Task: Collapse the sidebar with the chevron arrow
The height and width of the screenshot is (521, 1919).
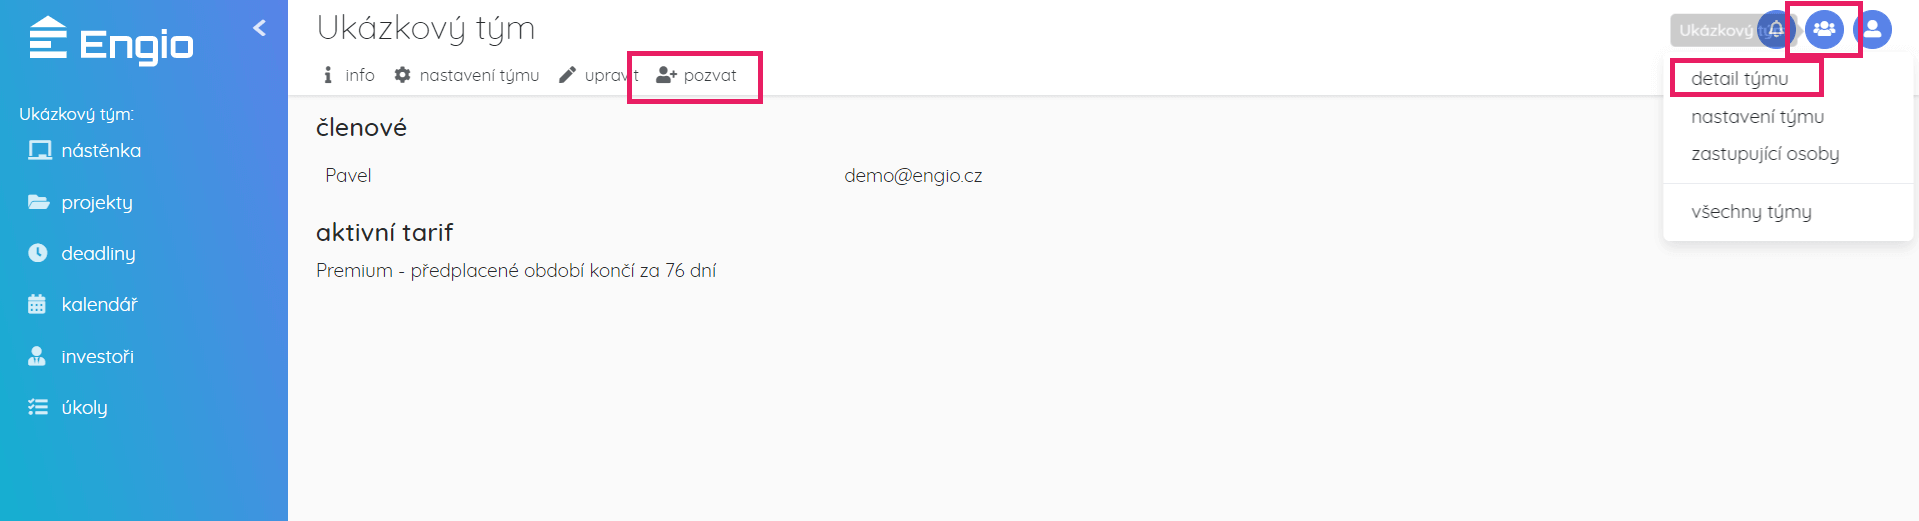Action: [x=260, y=28]
